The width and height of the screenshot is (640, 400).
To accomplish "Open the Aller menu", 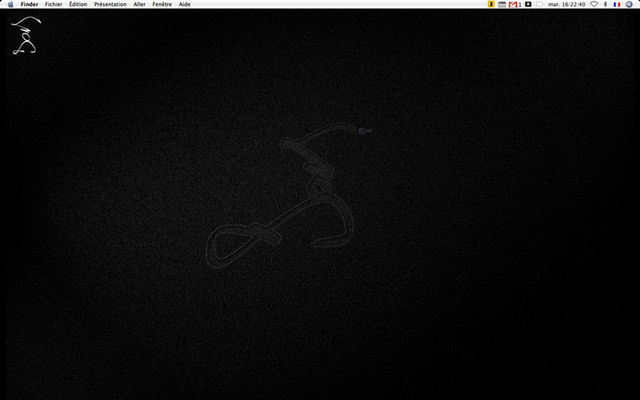I will pyautogui.click(x=140, y=4).
